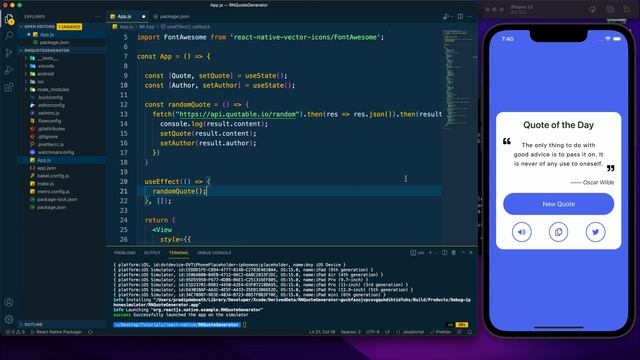Image resolution: width=640 pixels, height=360 pixels.
Task: Open index.js in the file tree
Action: point(45,184)
